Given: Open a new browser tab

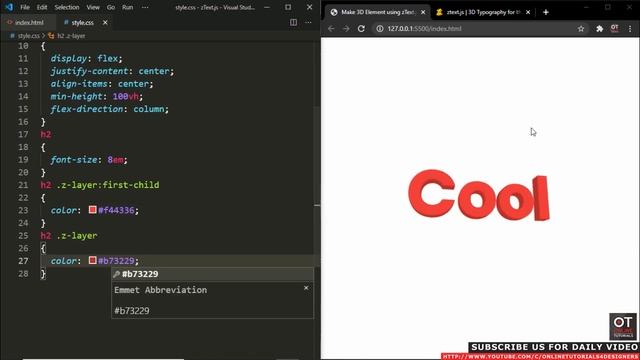Looking at the screenshot, I should click(x=546, y=12).
